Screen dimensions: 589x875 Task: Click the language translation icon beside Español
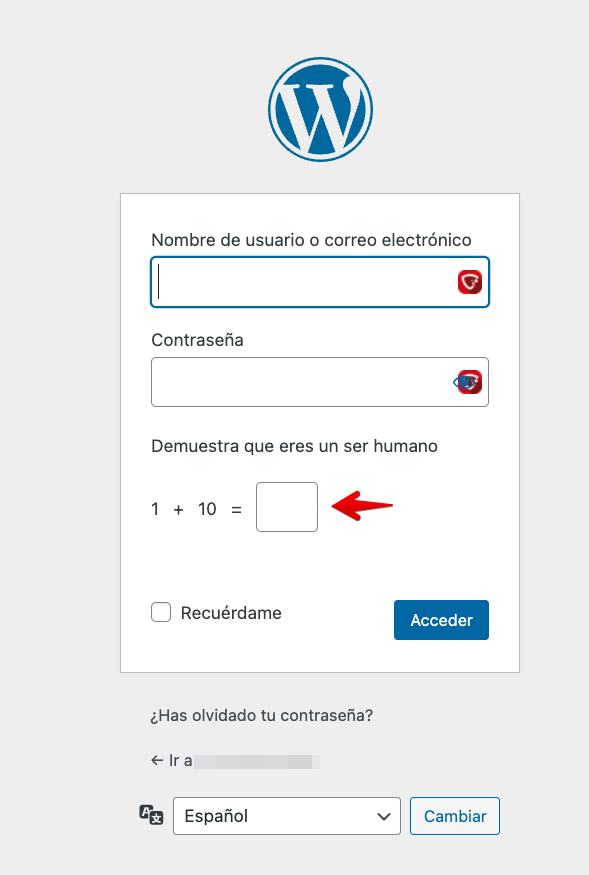(x=151, y=815)
